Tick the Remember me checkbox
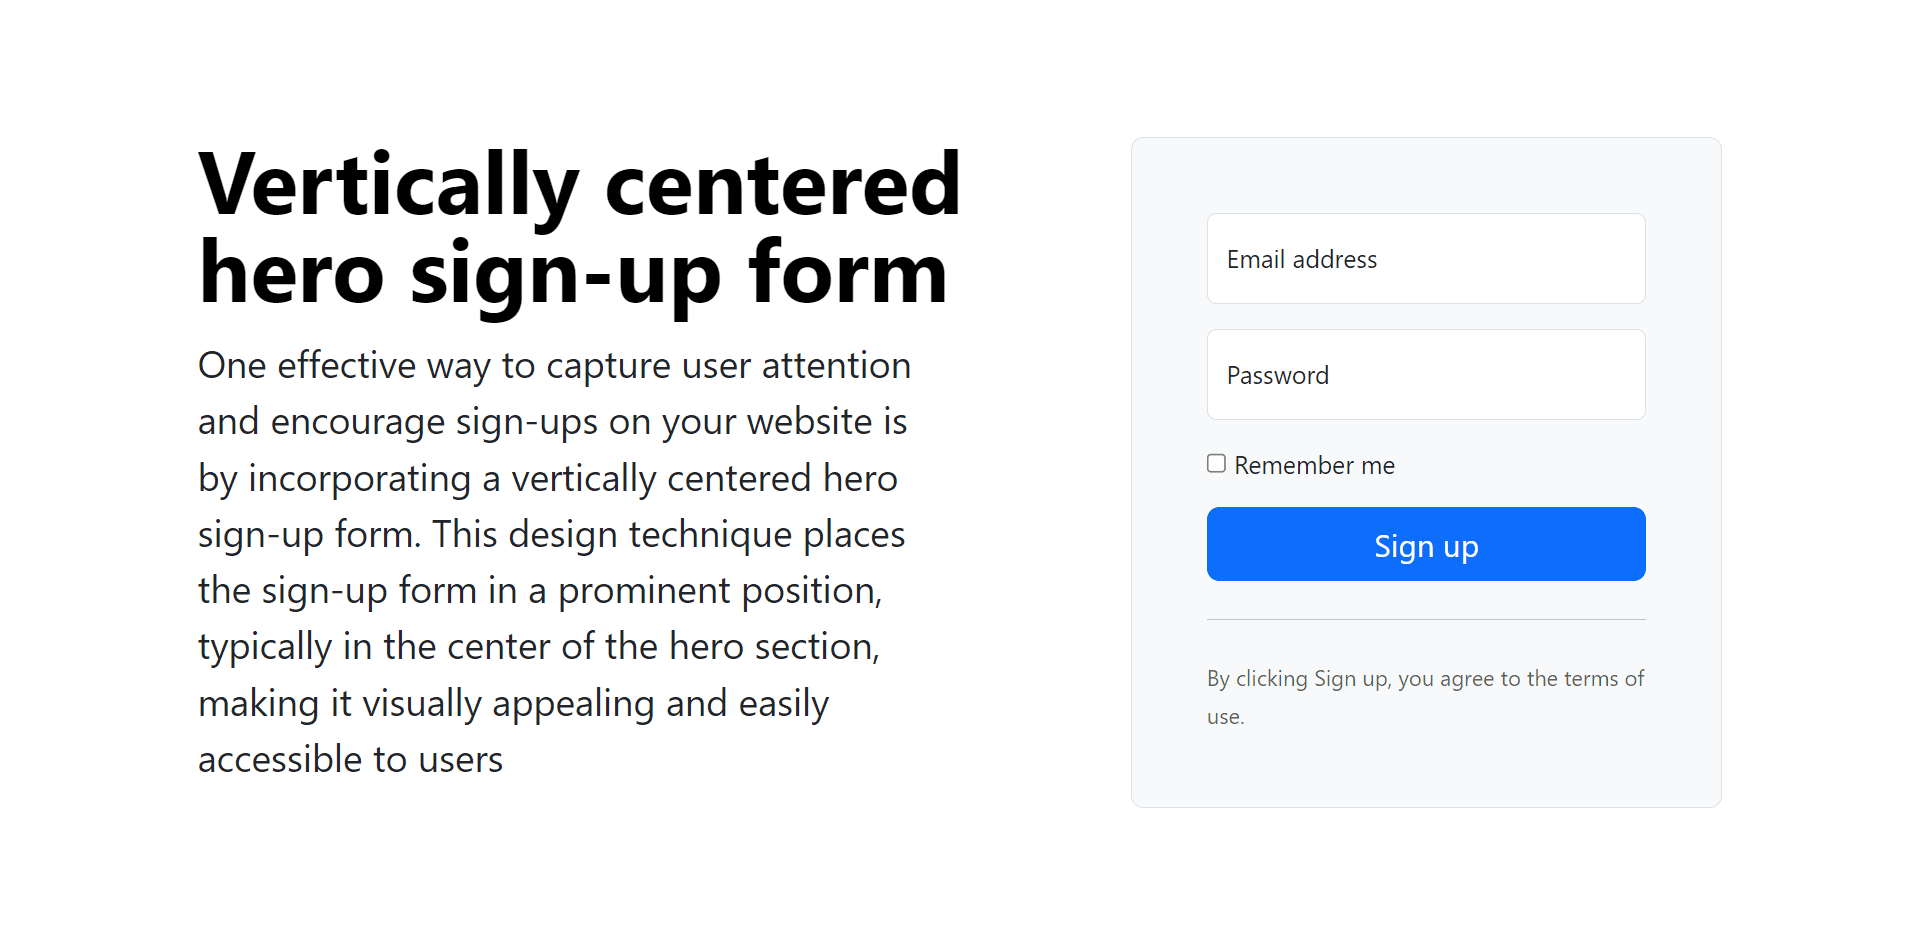1920x942 pixels. [1216, 464]
